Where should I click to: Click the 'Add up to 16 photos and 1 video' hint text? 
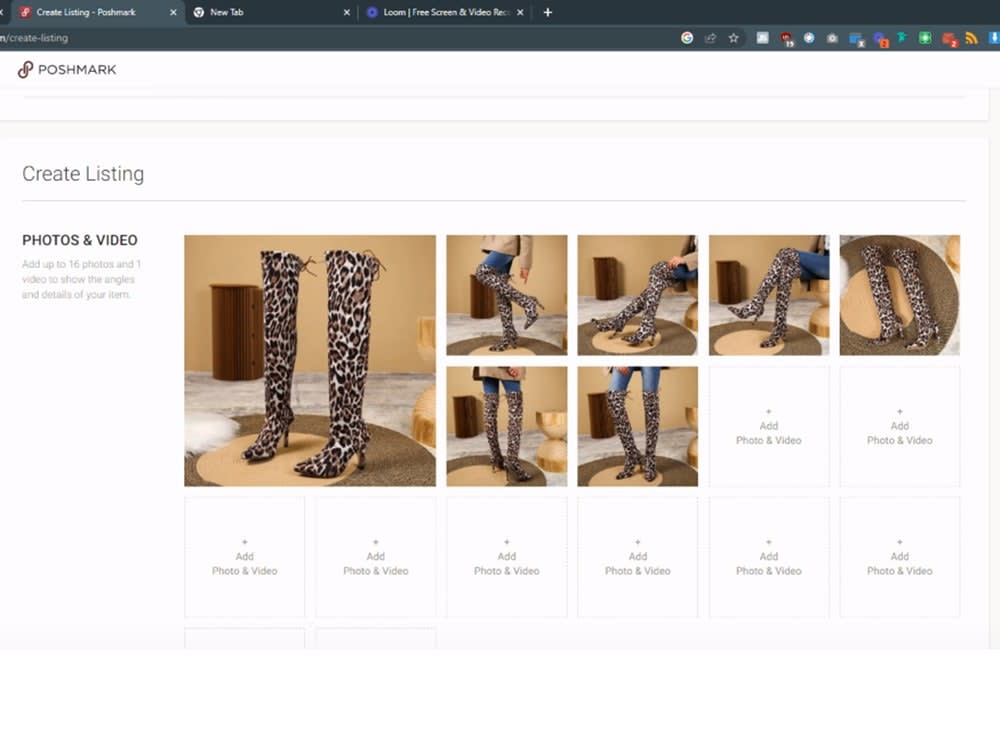click(x=81, y=279)
